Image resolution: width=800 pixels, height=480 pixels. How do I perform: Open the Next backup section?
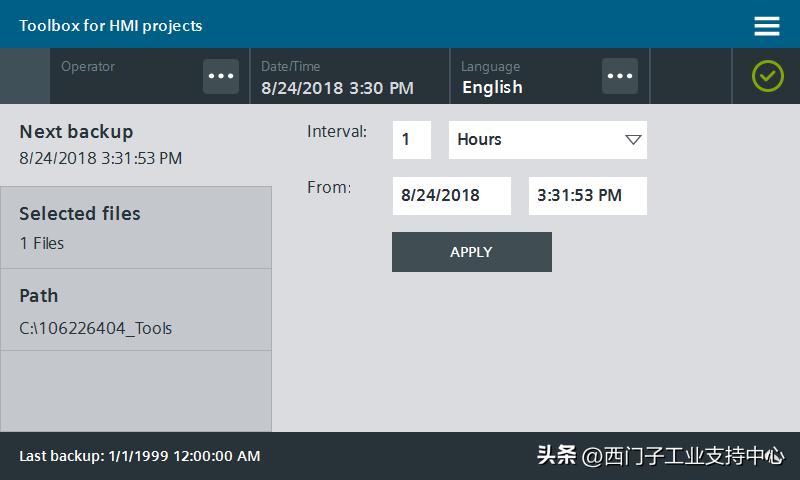click(135, 144)
